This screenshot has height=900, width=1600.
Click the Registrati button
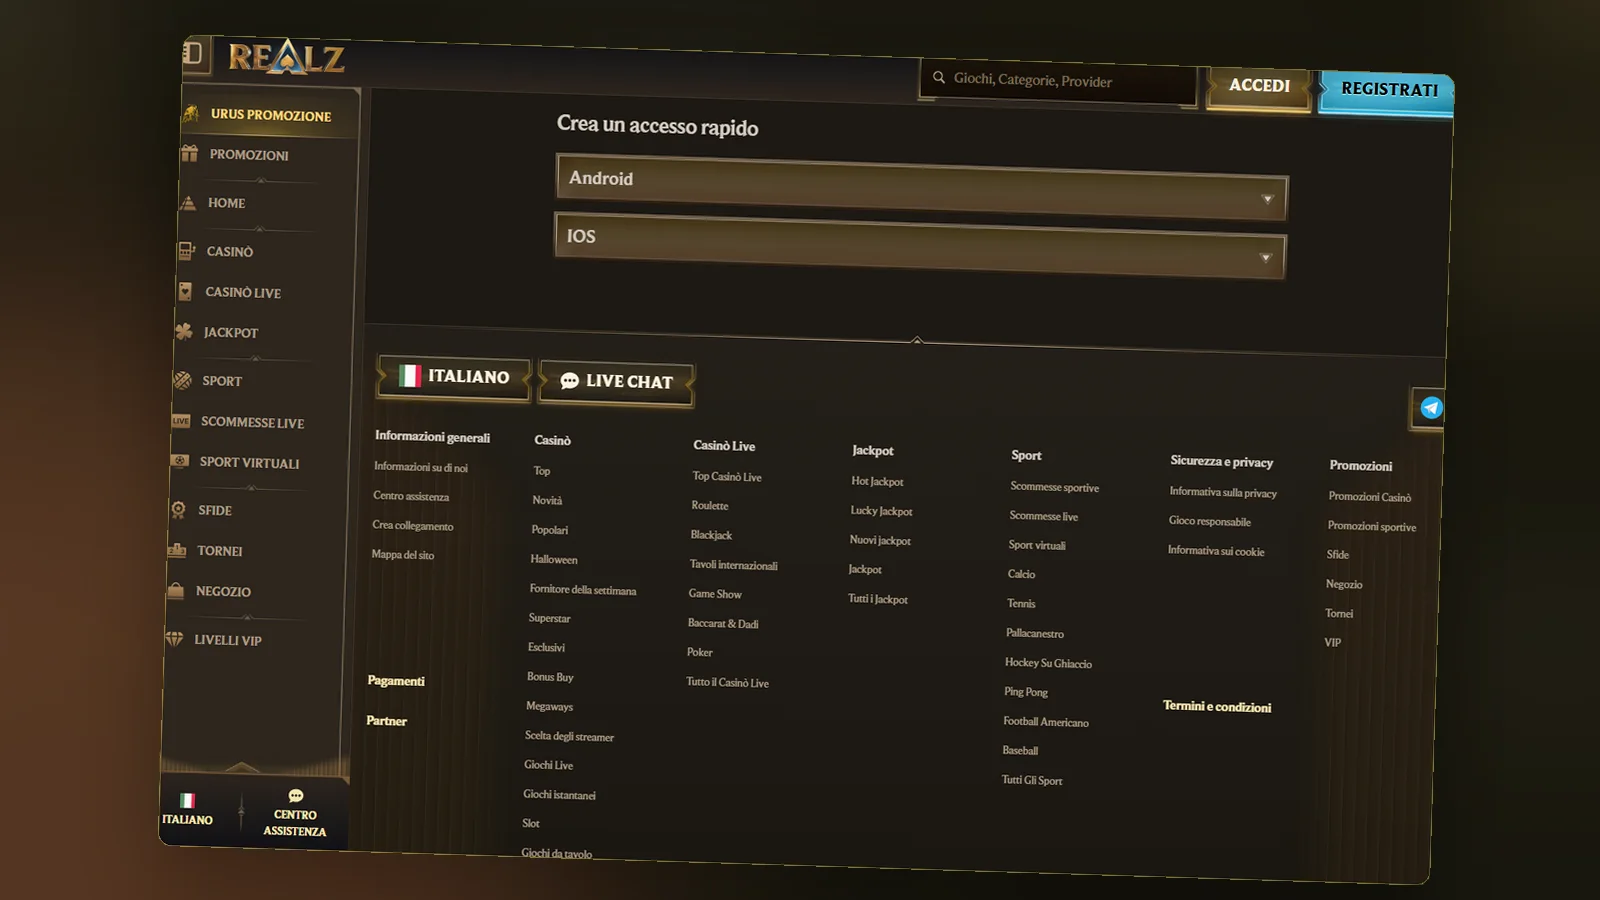click(x=1389, y=90)
